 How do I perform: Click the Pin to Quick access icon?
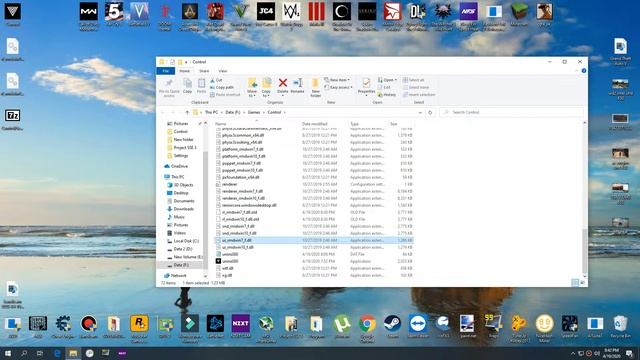click(x=169, y=84)
